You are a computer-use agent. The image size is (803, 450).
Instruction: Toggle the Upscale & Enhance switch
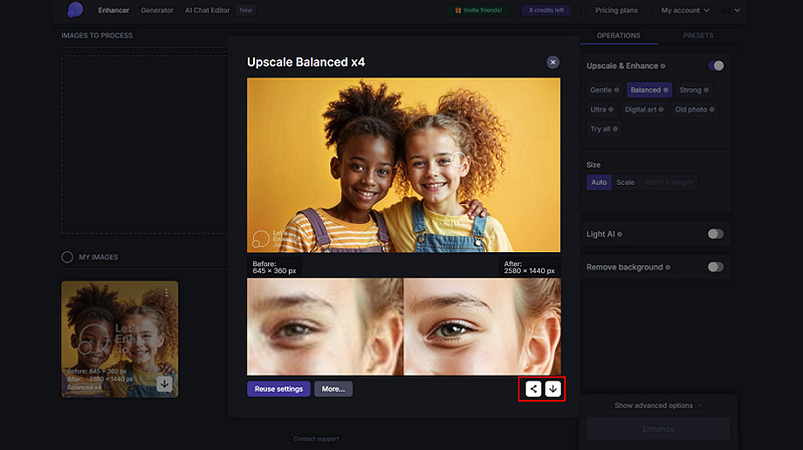click(716, 66)
